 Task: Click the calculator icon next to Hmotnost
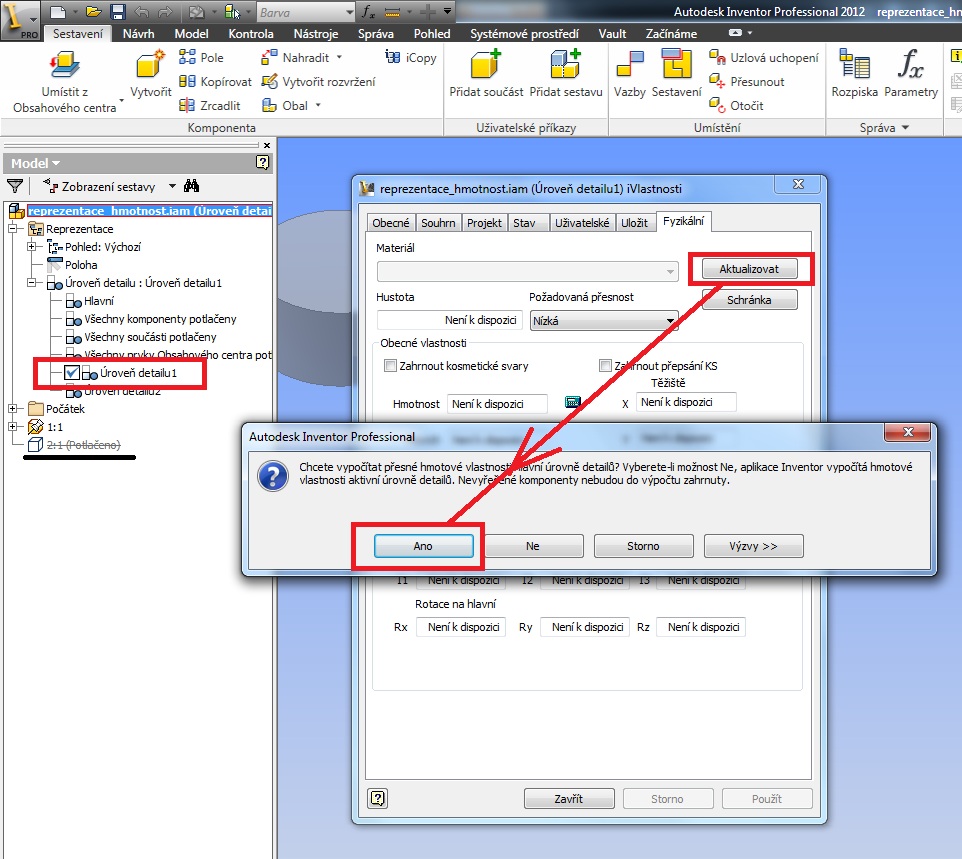573,402
